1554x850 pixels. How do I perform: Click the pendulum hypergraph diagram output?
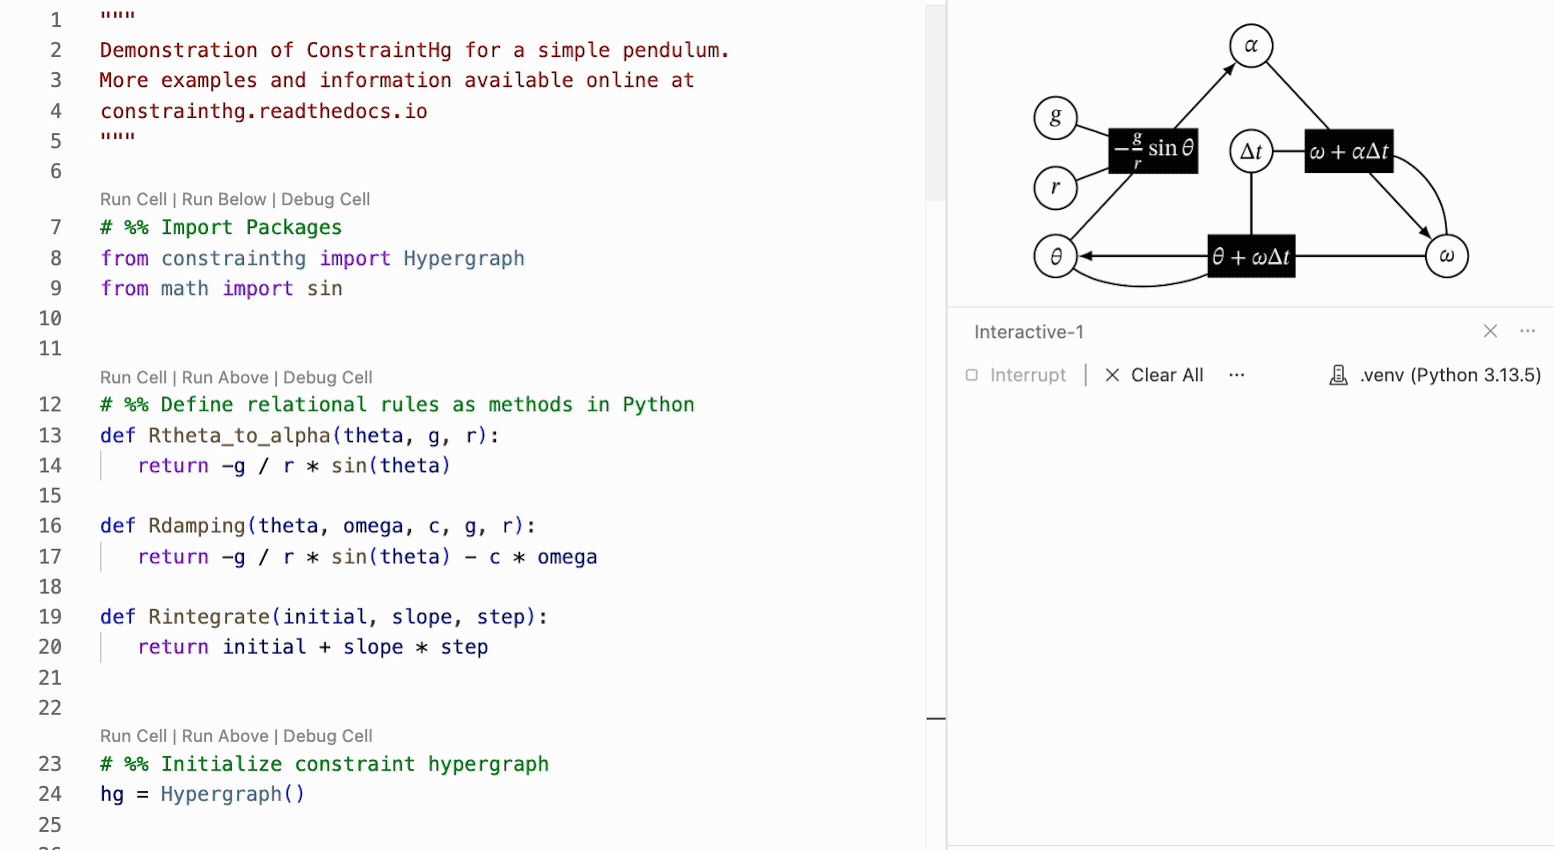(1250, 150)
